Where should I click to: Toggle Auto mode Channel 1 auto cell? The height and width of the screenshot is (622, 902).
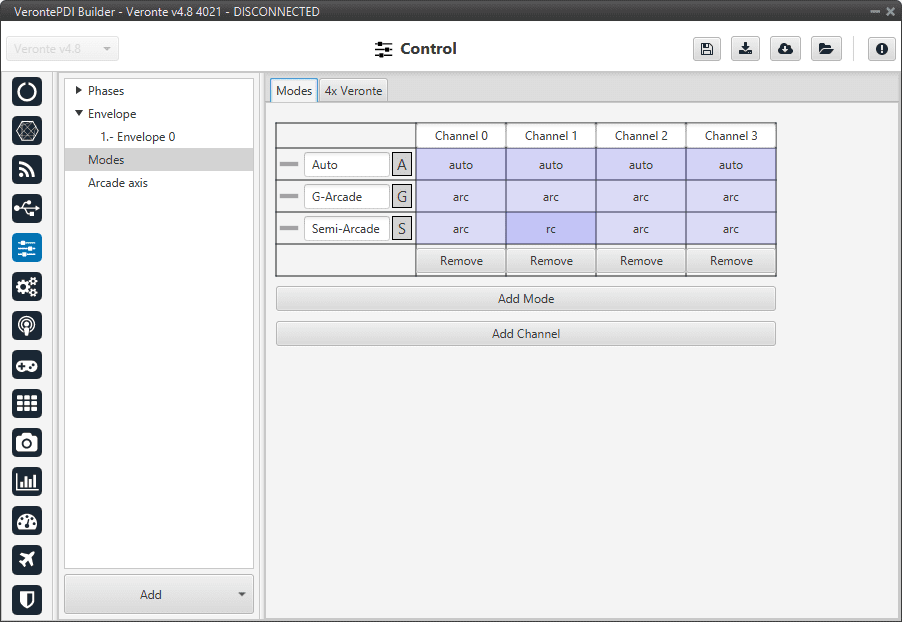[551, 165]
